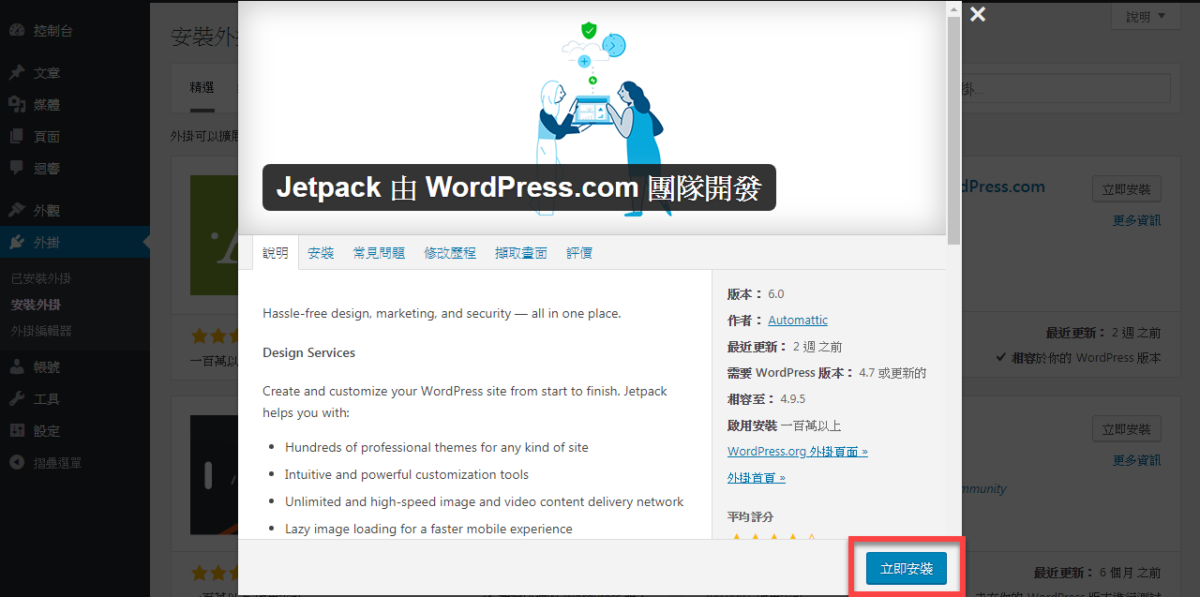The image size is (1200, 597).
Task: Click 立即安裝 on first background plugin card
Action: click(x=1126, y=190)
